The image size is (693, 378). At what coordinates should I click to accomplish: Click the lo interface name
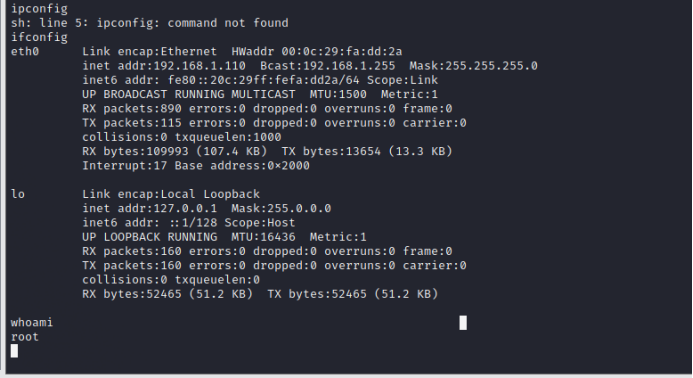pyautogui.click(x=18, y=194)
